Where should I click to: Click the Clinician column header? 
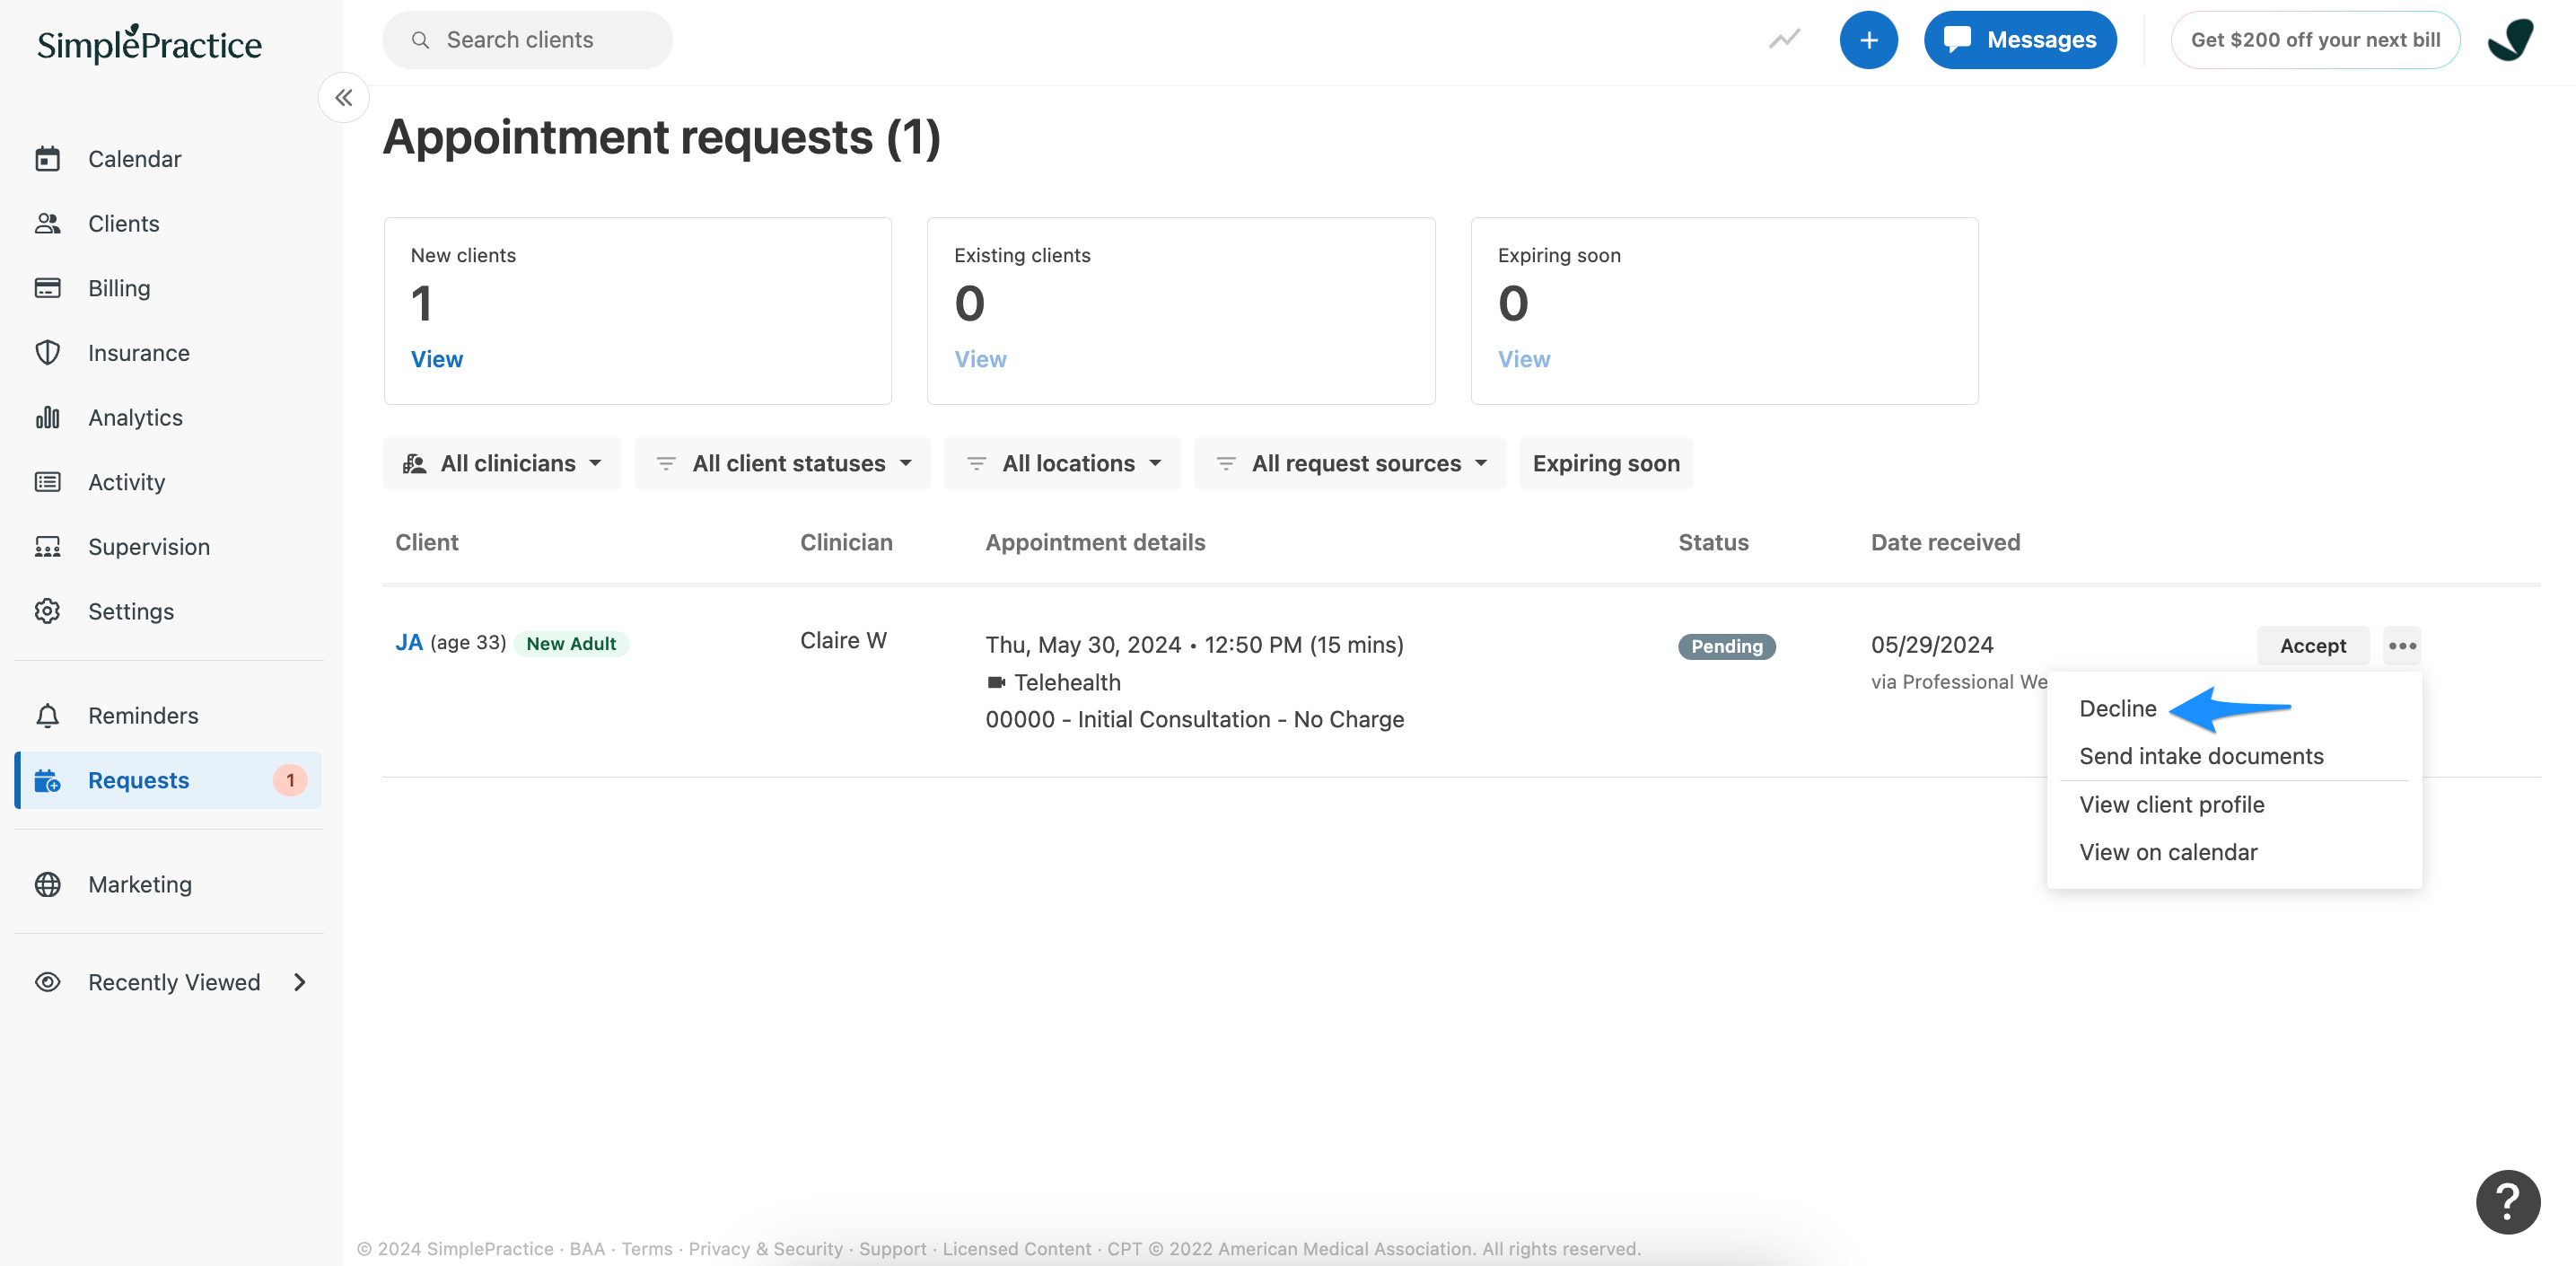[x=846, y=542]
